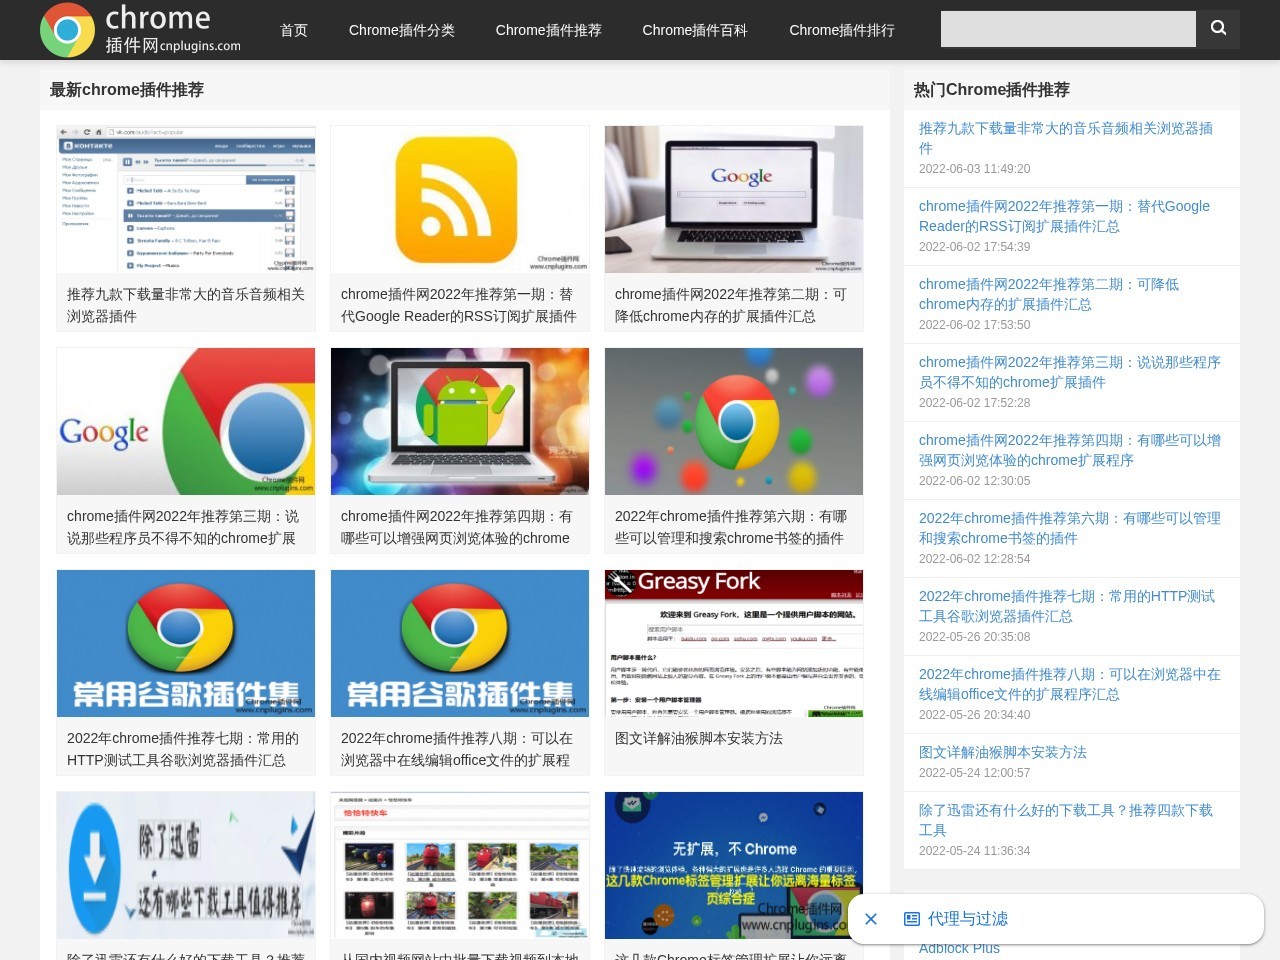
Task: Open sidebar link 图文详解油猴脚本安装方法
Action: coord(1003,752)
